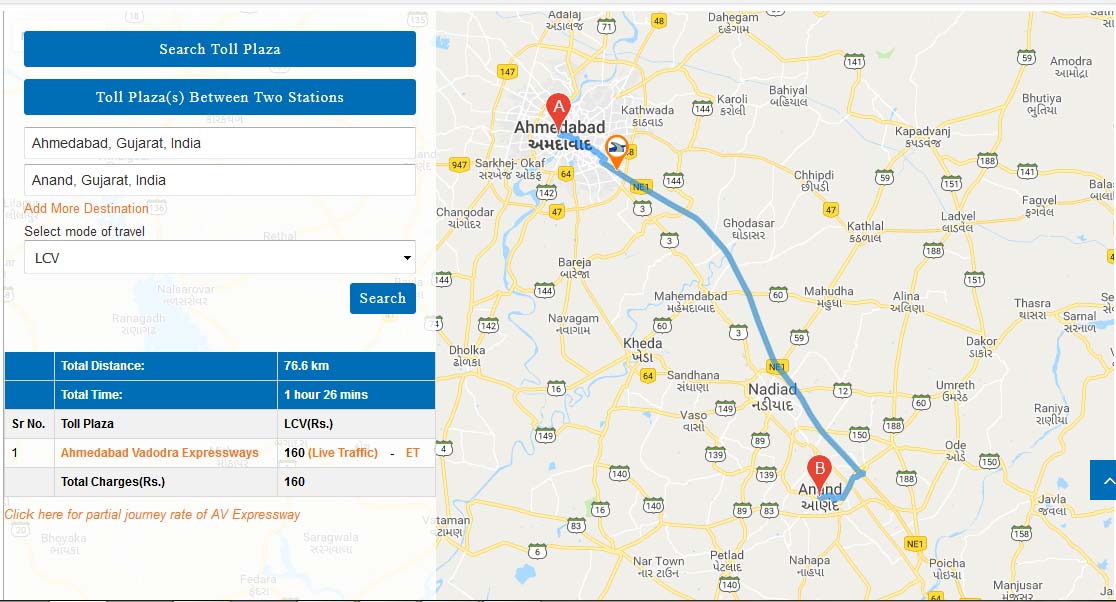Click the blue Search button
Screen dimensions: 1116x602
pos(383,298)
